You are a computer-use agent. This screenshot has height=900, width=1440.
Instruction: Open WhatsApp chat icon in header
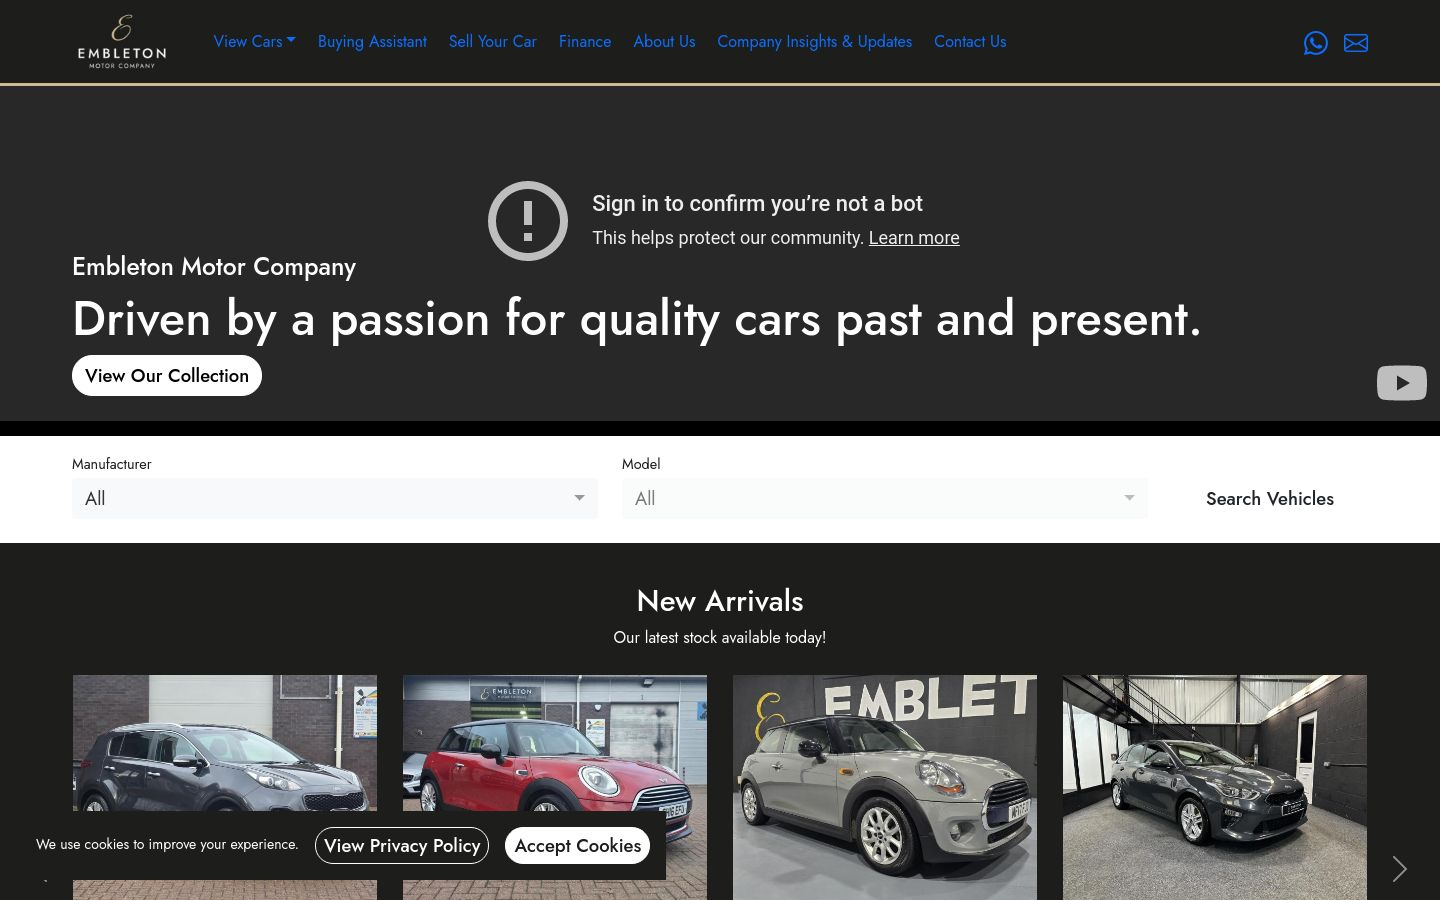coord(1316,43)
